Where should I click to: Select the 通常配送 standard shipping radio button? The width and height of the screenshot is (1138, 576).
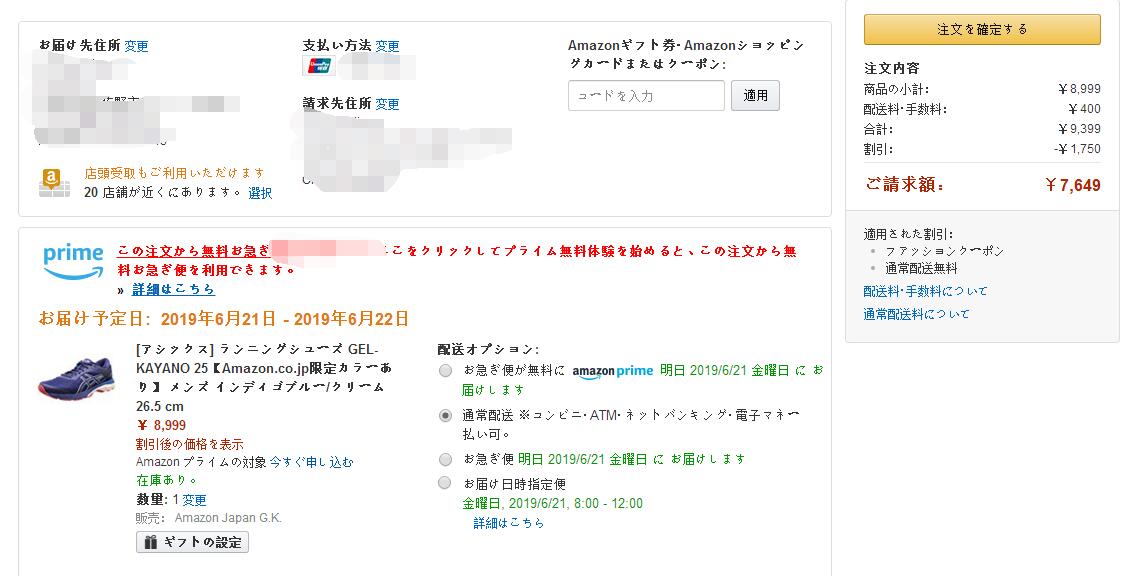[445, 416]
